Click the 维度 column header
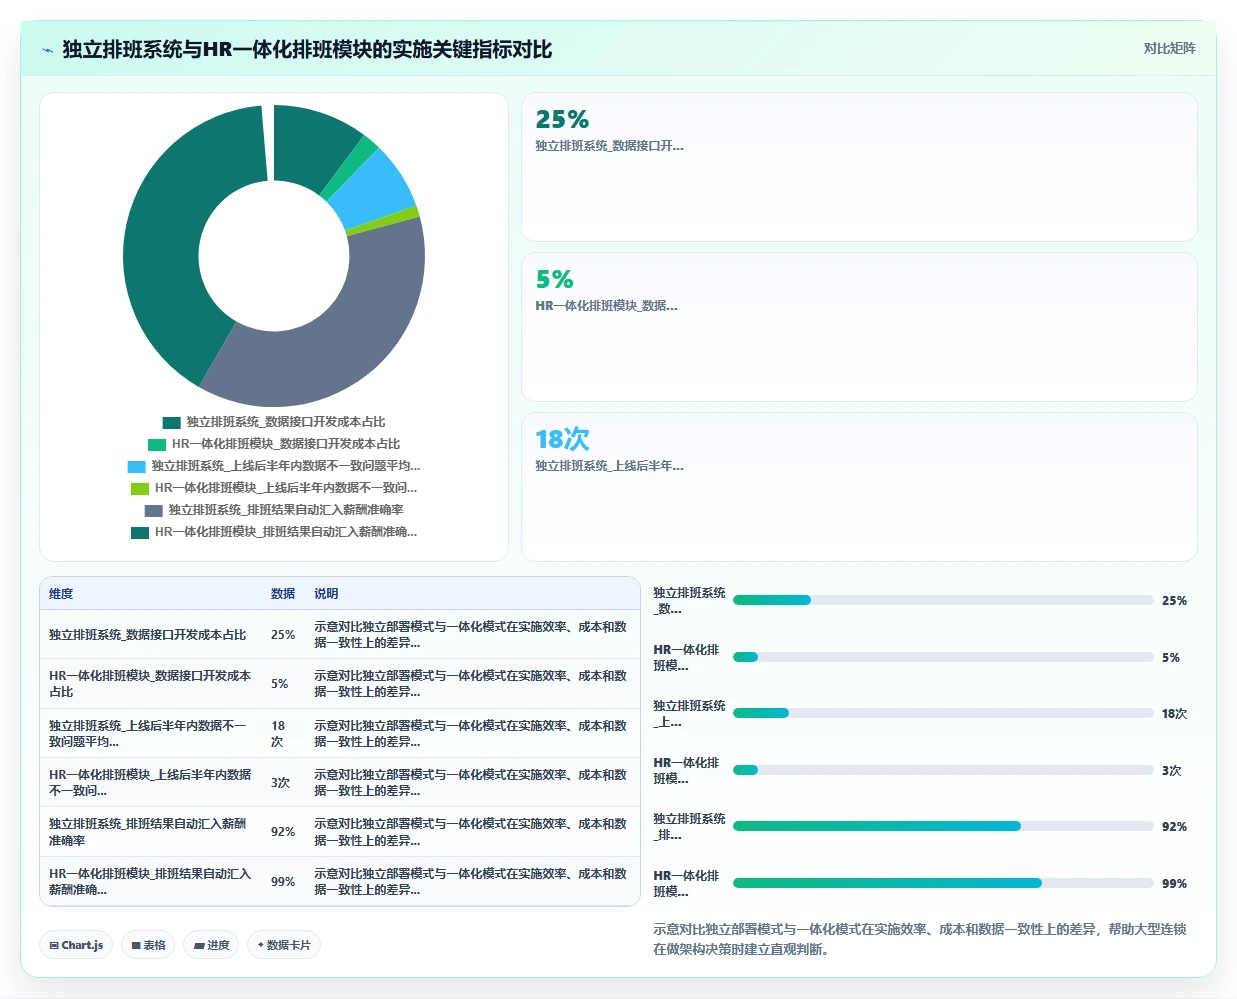The width and height of the screenshot is (1237, 999). click(61, 594)
